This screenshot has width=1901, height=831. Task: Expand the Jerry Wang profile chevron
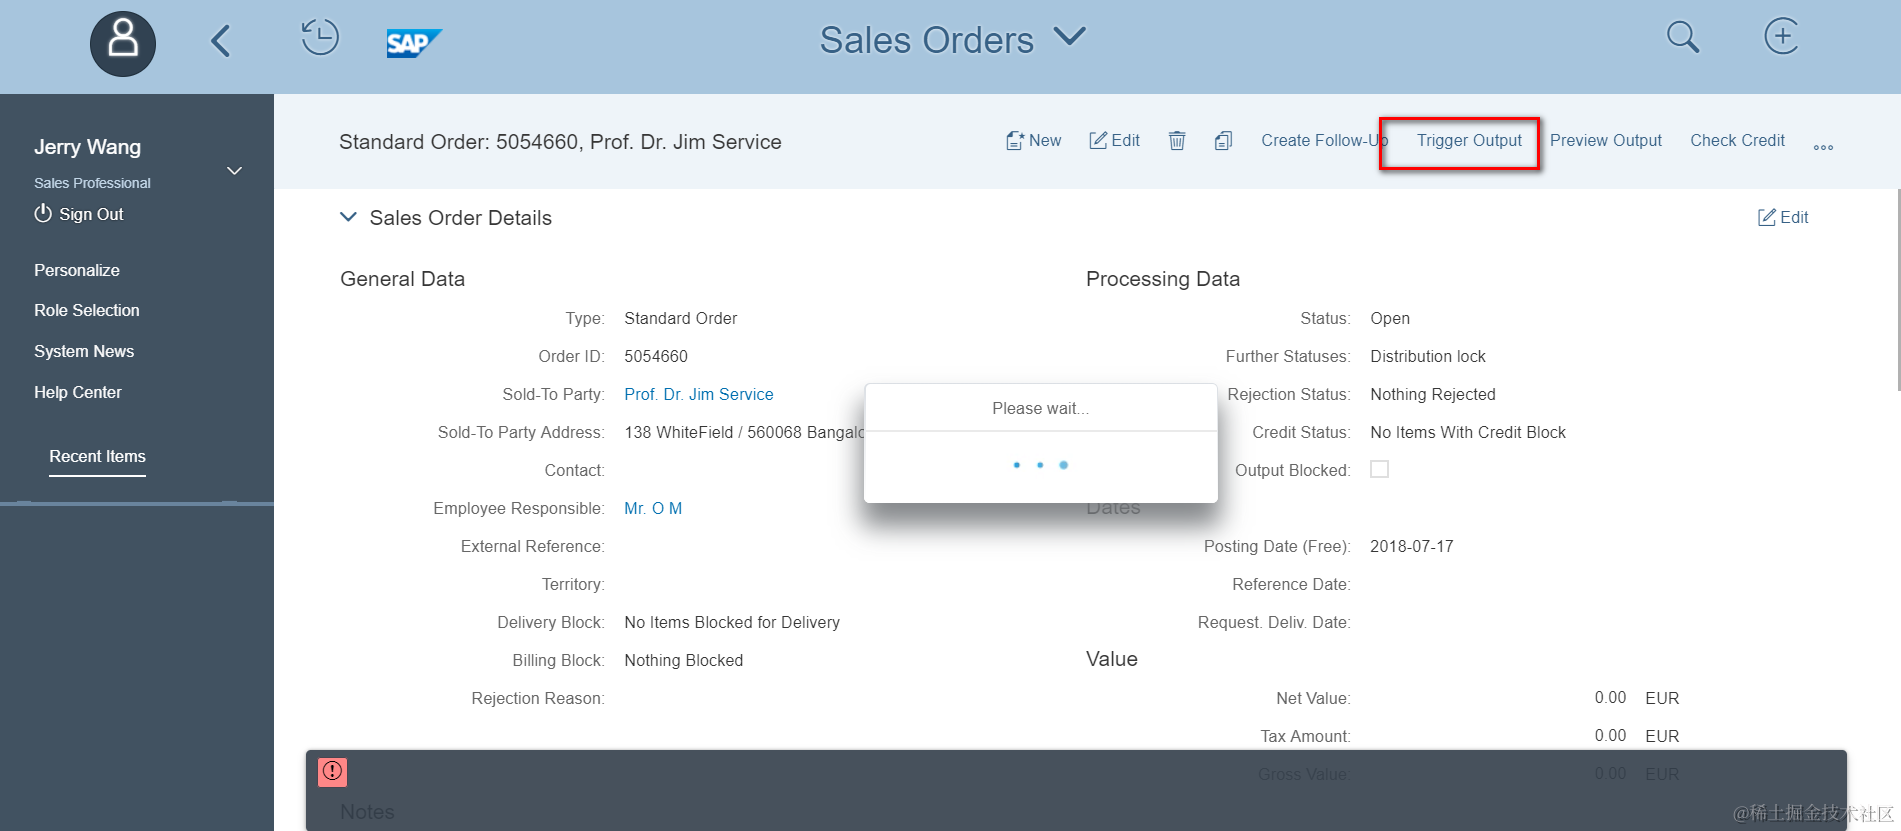(x=235, y=171)
